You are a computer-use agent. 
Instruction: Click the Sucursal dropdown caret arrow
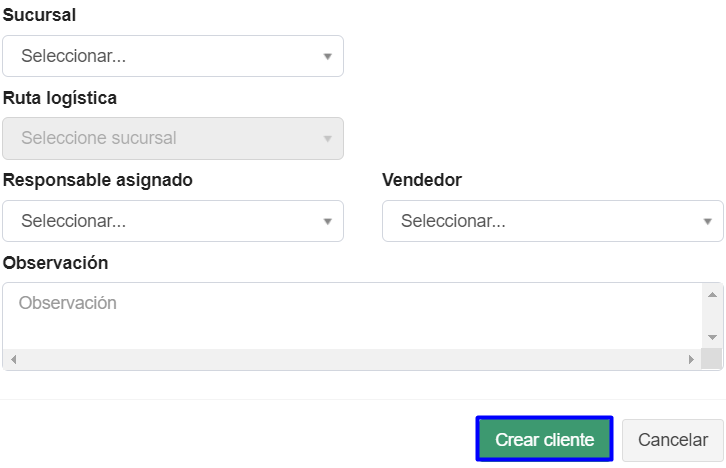click(x=327, y=57)
